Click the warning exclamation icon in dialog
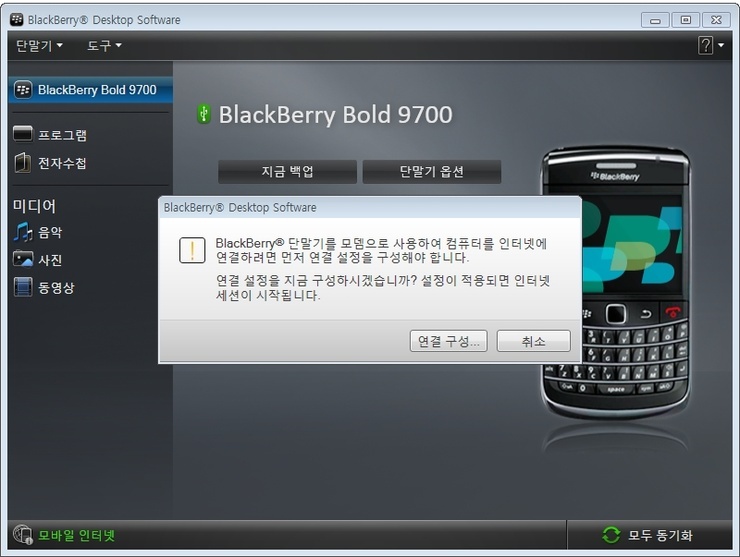 click(x=192, y=250)
